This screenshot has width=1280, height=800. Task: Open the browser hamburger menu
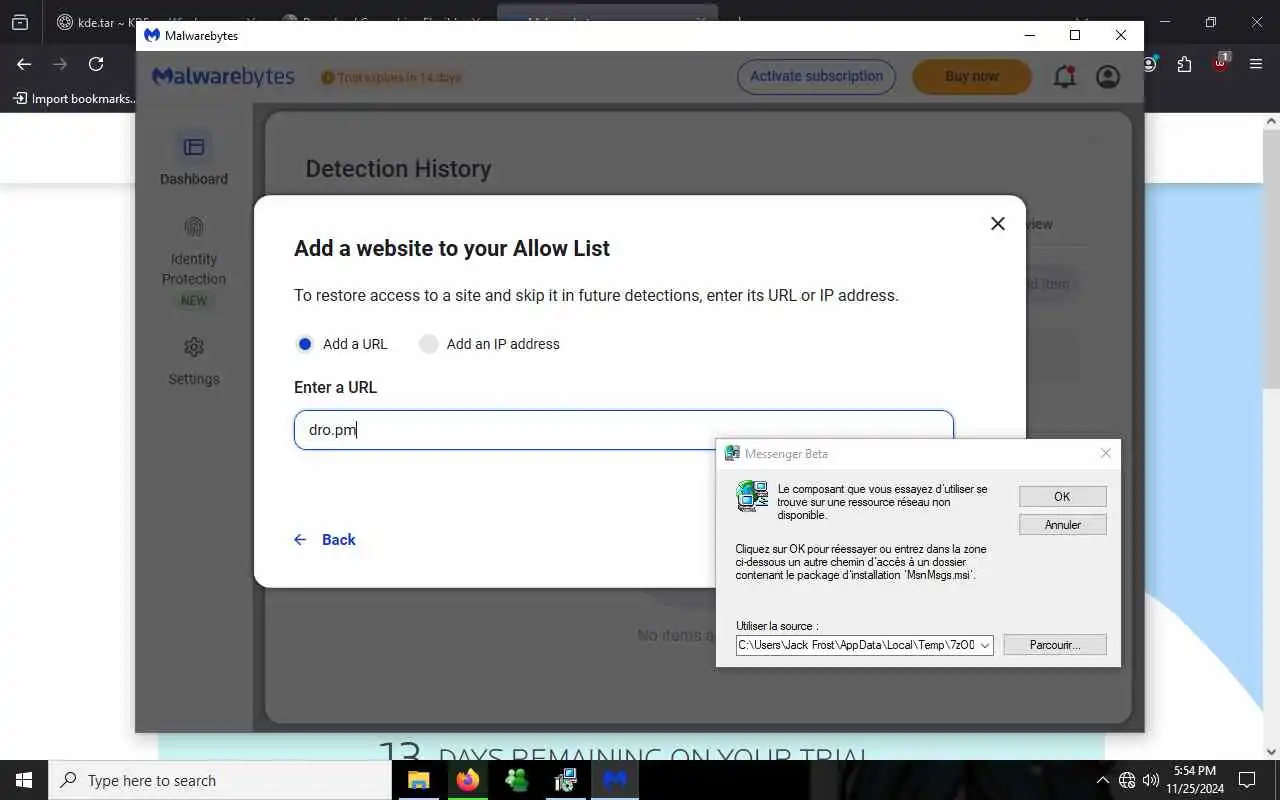pos(1256,64)
